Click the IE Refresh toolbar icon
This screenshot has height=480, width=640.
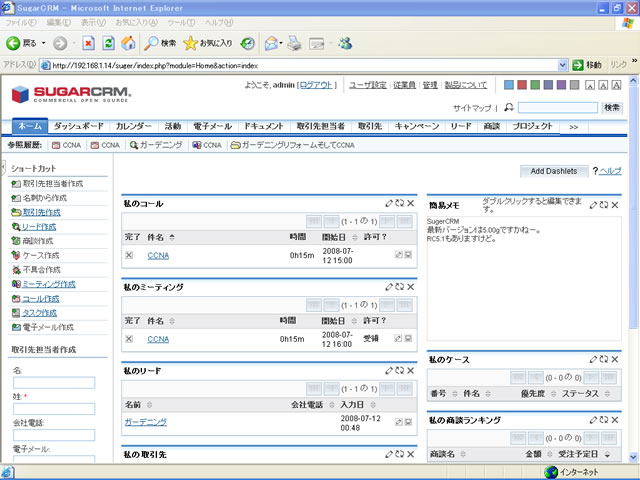pyautogui.click(x=108, y=43)
